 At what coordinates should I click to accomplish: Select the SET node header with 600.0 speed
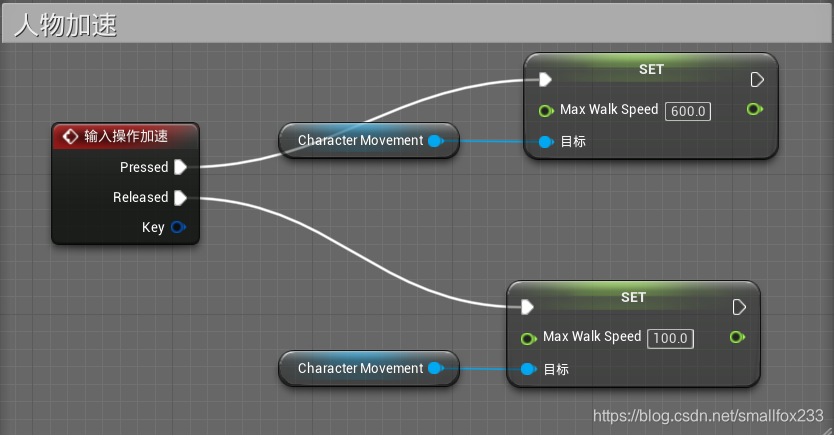point(651,69)
